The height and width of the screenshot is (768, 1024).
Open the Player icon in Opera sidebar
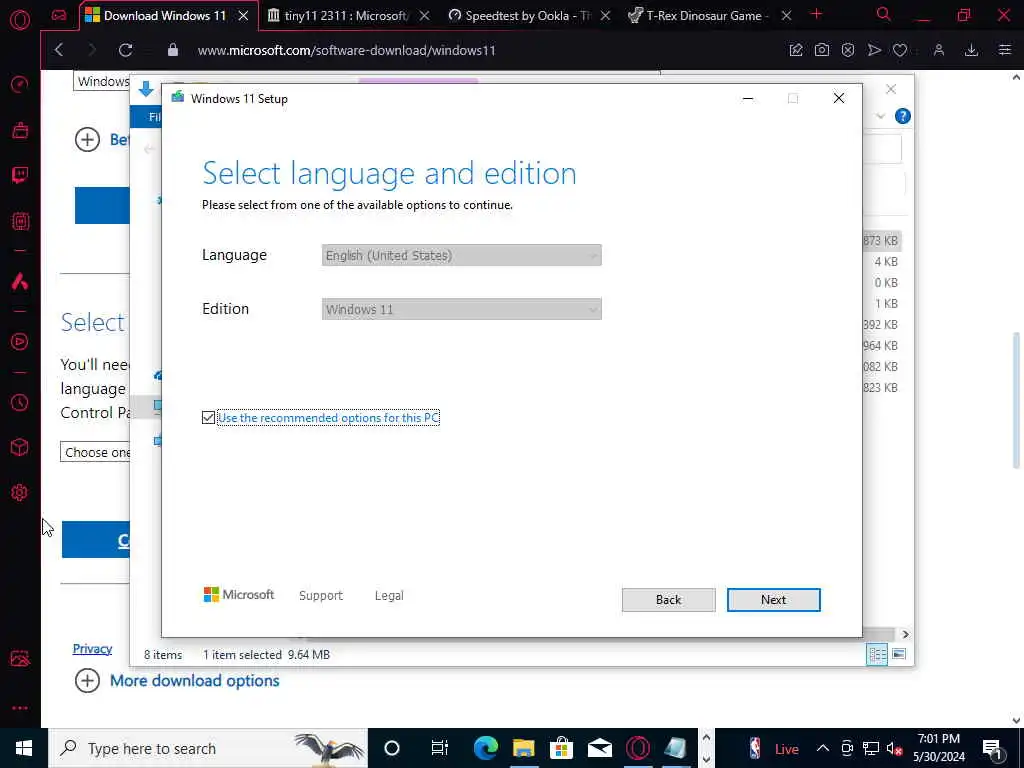tap(20, 342)
